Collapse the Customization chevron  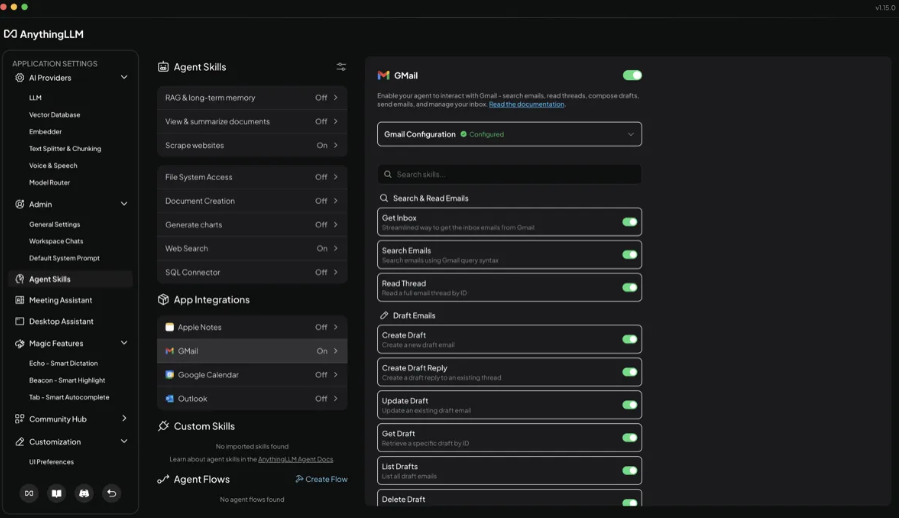coord(124,441)
